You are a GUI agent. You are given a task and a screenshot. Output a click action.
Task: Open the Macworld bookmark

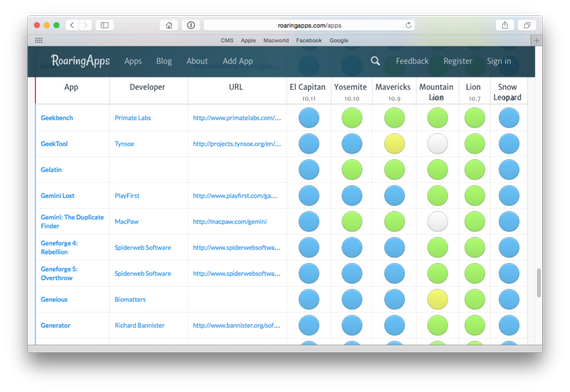(276, 40)
